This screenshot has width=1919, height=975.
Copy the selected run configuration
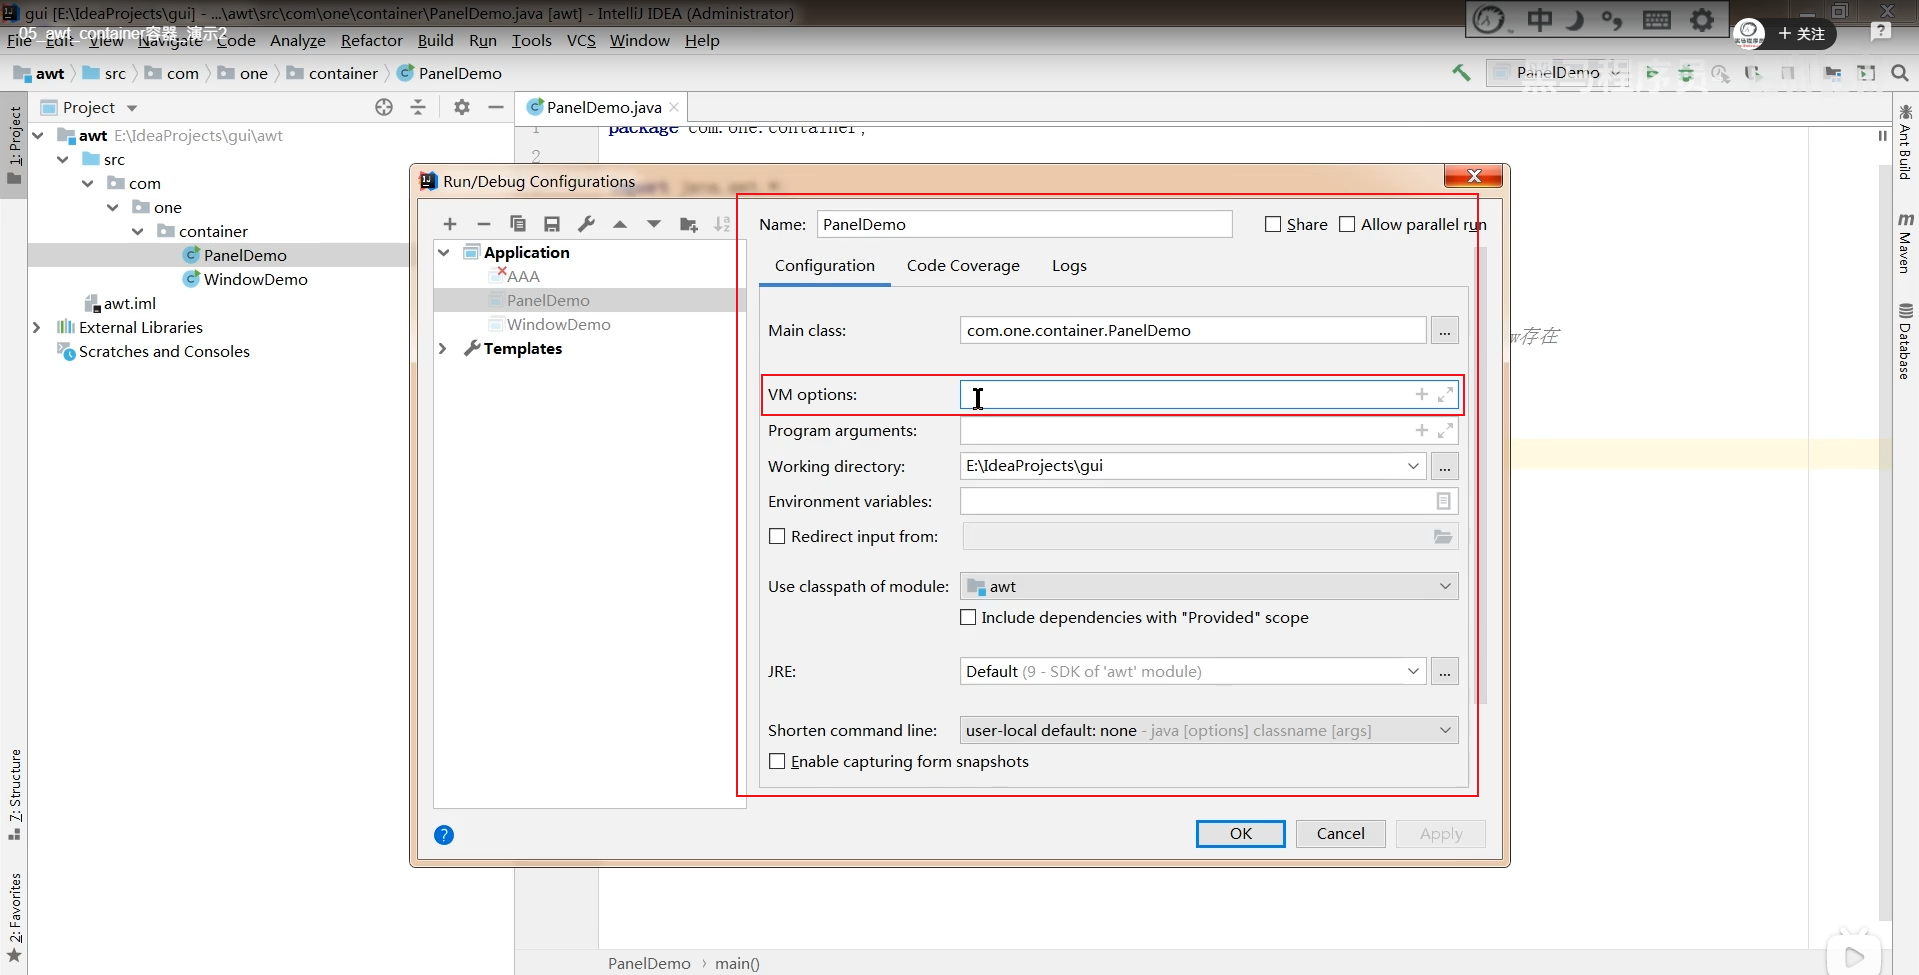518,224
